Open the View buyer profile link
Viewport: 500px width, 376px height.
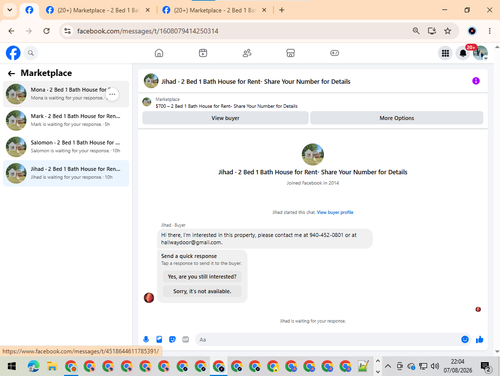pyautogui.click(x=335, y=212)
